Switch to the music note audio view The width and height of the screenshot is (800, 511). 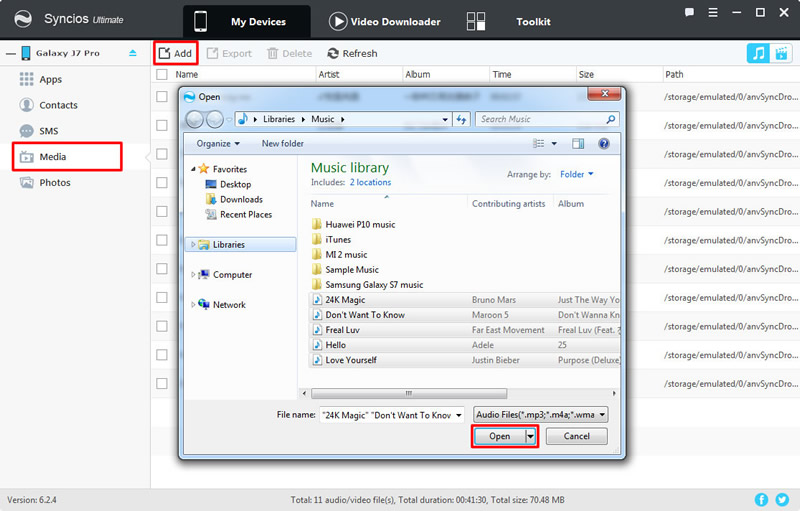tap(758, 53)
